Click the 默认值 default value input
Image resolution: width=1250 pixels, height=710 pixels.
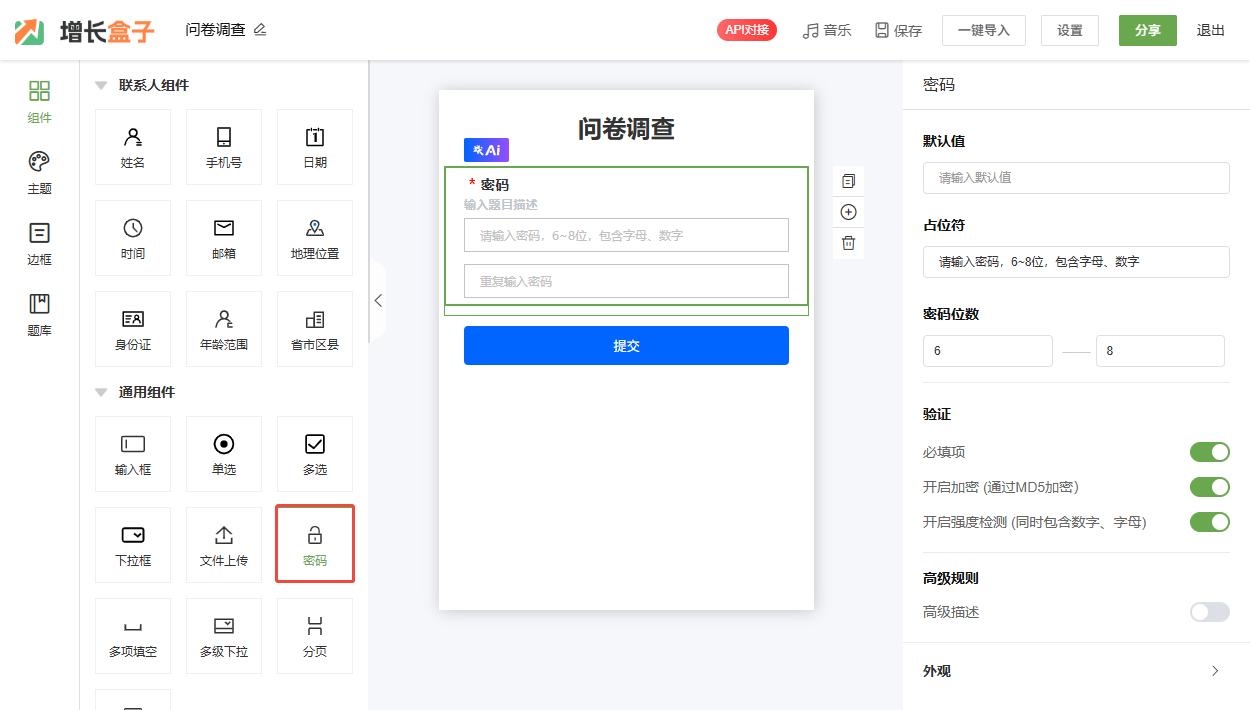(x=1076, y=177)
